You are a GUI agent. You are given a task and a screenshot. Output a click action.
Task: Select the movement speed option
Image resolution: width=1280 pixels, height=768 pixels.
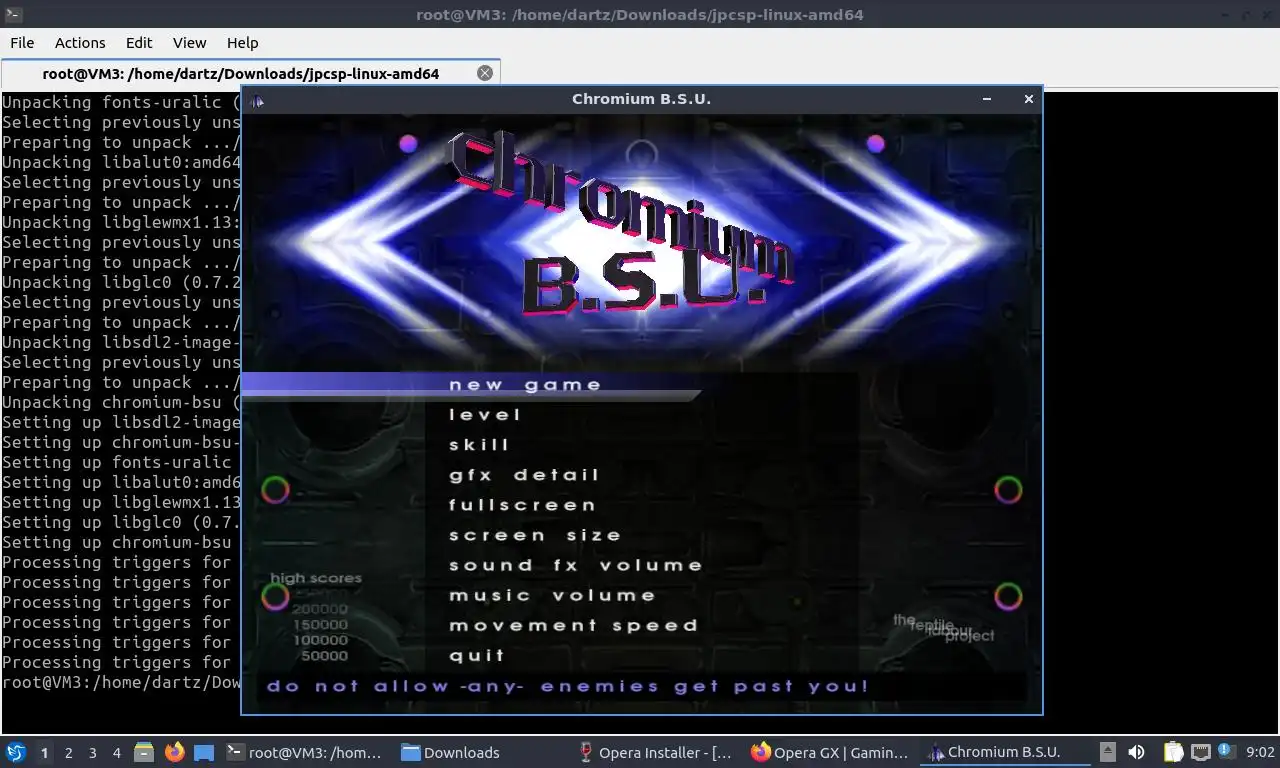coord(573,625)
